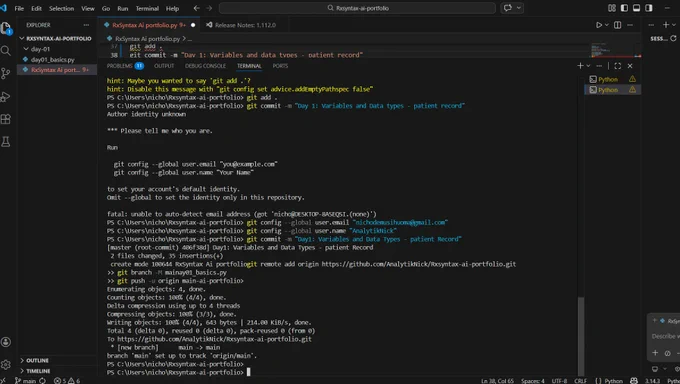The height and width of the screenshot is (384, 680).
Task: Click Ln 38, Col 65 cursor position
Action: (497, 381)
